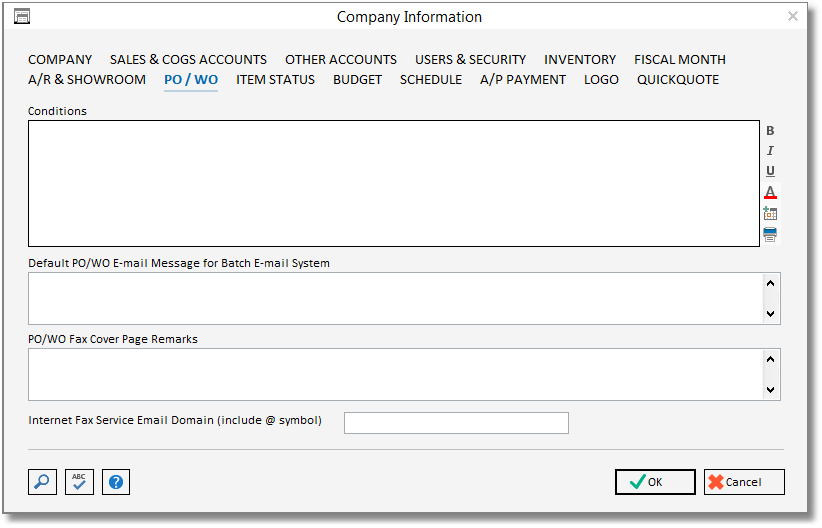Open help with the question mark icon
Screen dimensions: 822x528
(116, 482)
